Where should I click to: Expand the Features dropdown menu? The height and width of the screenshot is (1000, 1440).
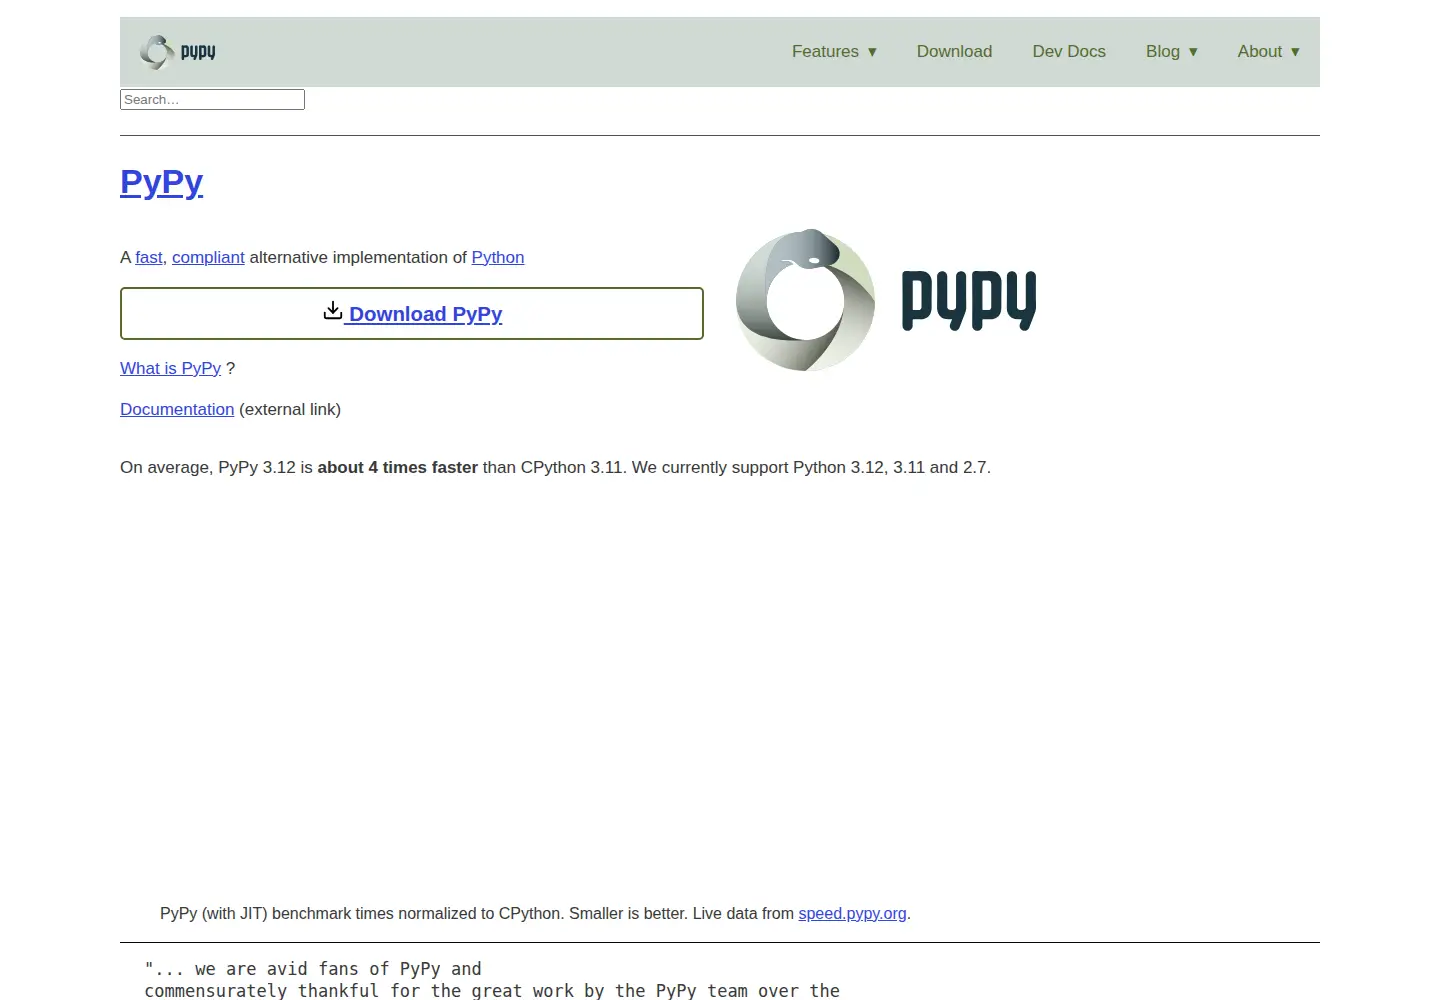coord(834,52)
